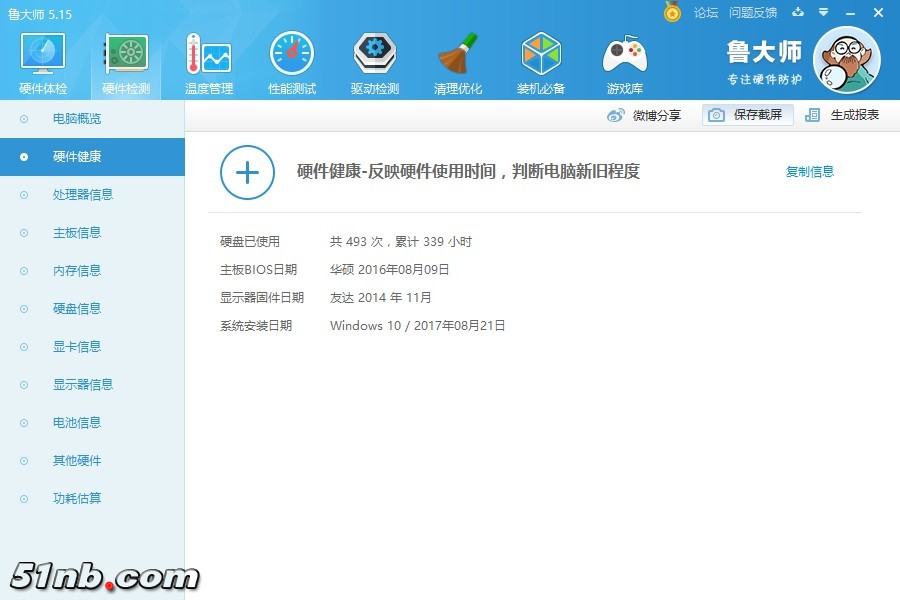Click the gold medal icon in title bar
The image size is (900, 600).
(x=672, y=13)
